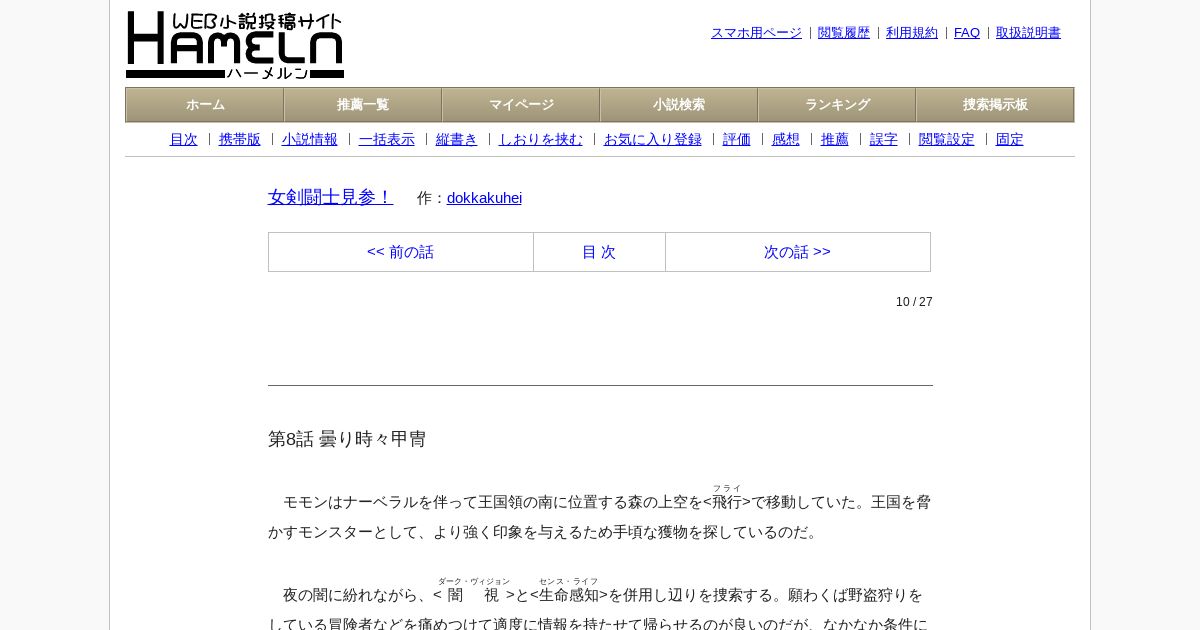Switch to 縦書き display

point(457,140)
